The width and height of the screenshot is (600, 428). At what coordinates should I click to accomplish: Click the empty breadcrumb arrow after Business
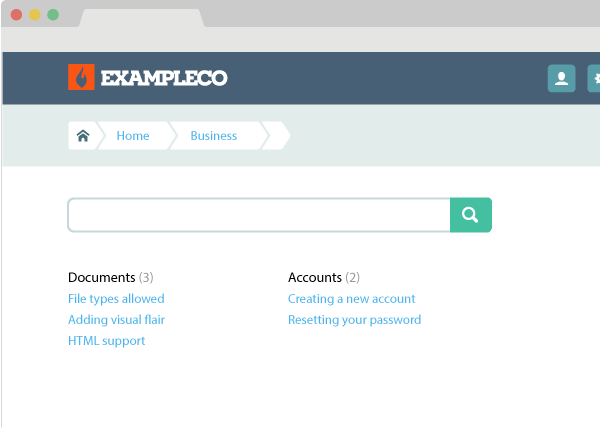277,136
